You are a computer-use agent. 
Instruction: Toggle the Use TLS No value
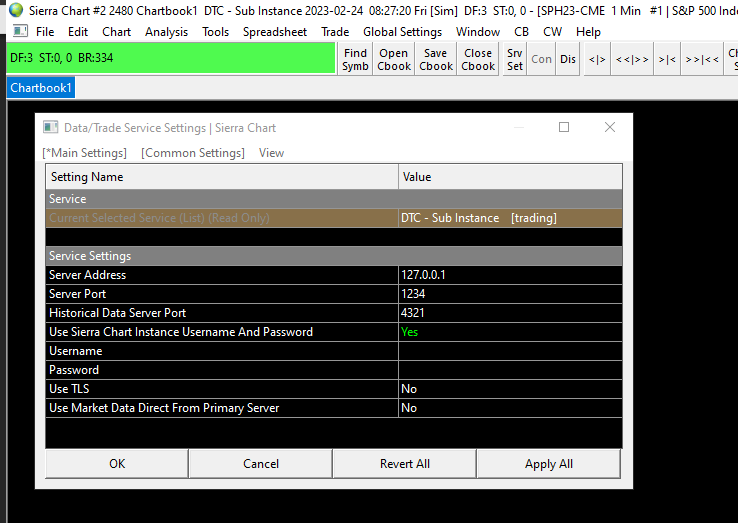point(511,389)
